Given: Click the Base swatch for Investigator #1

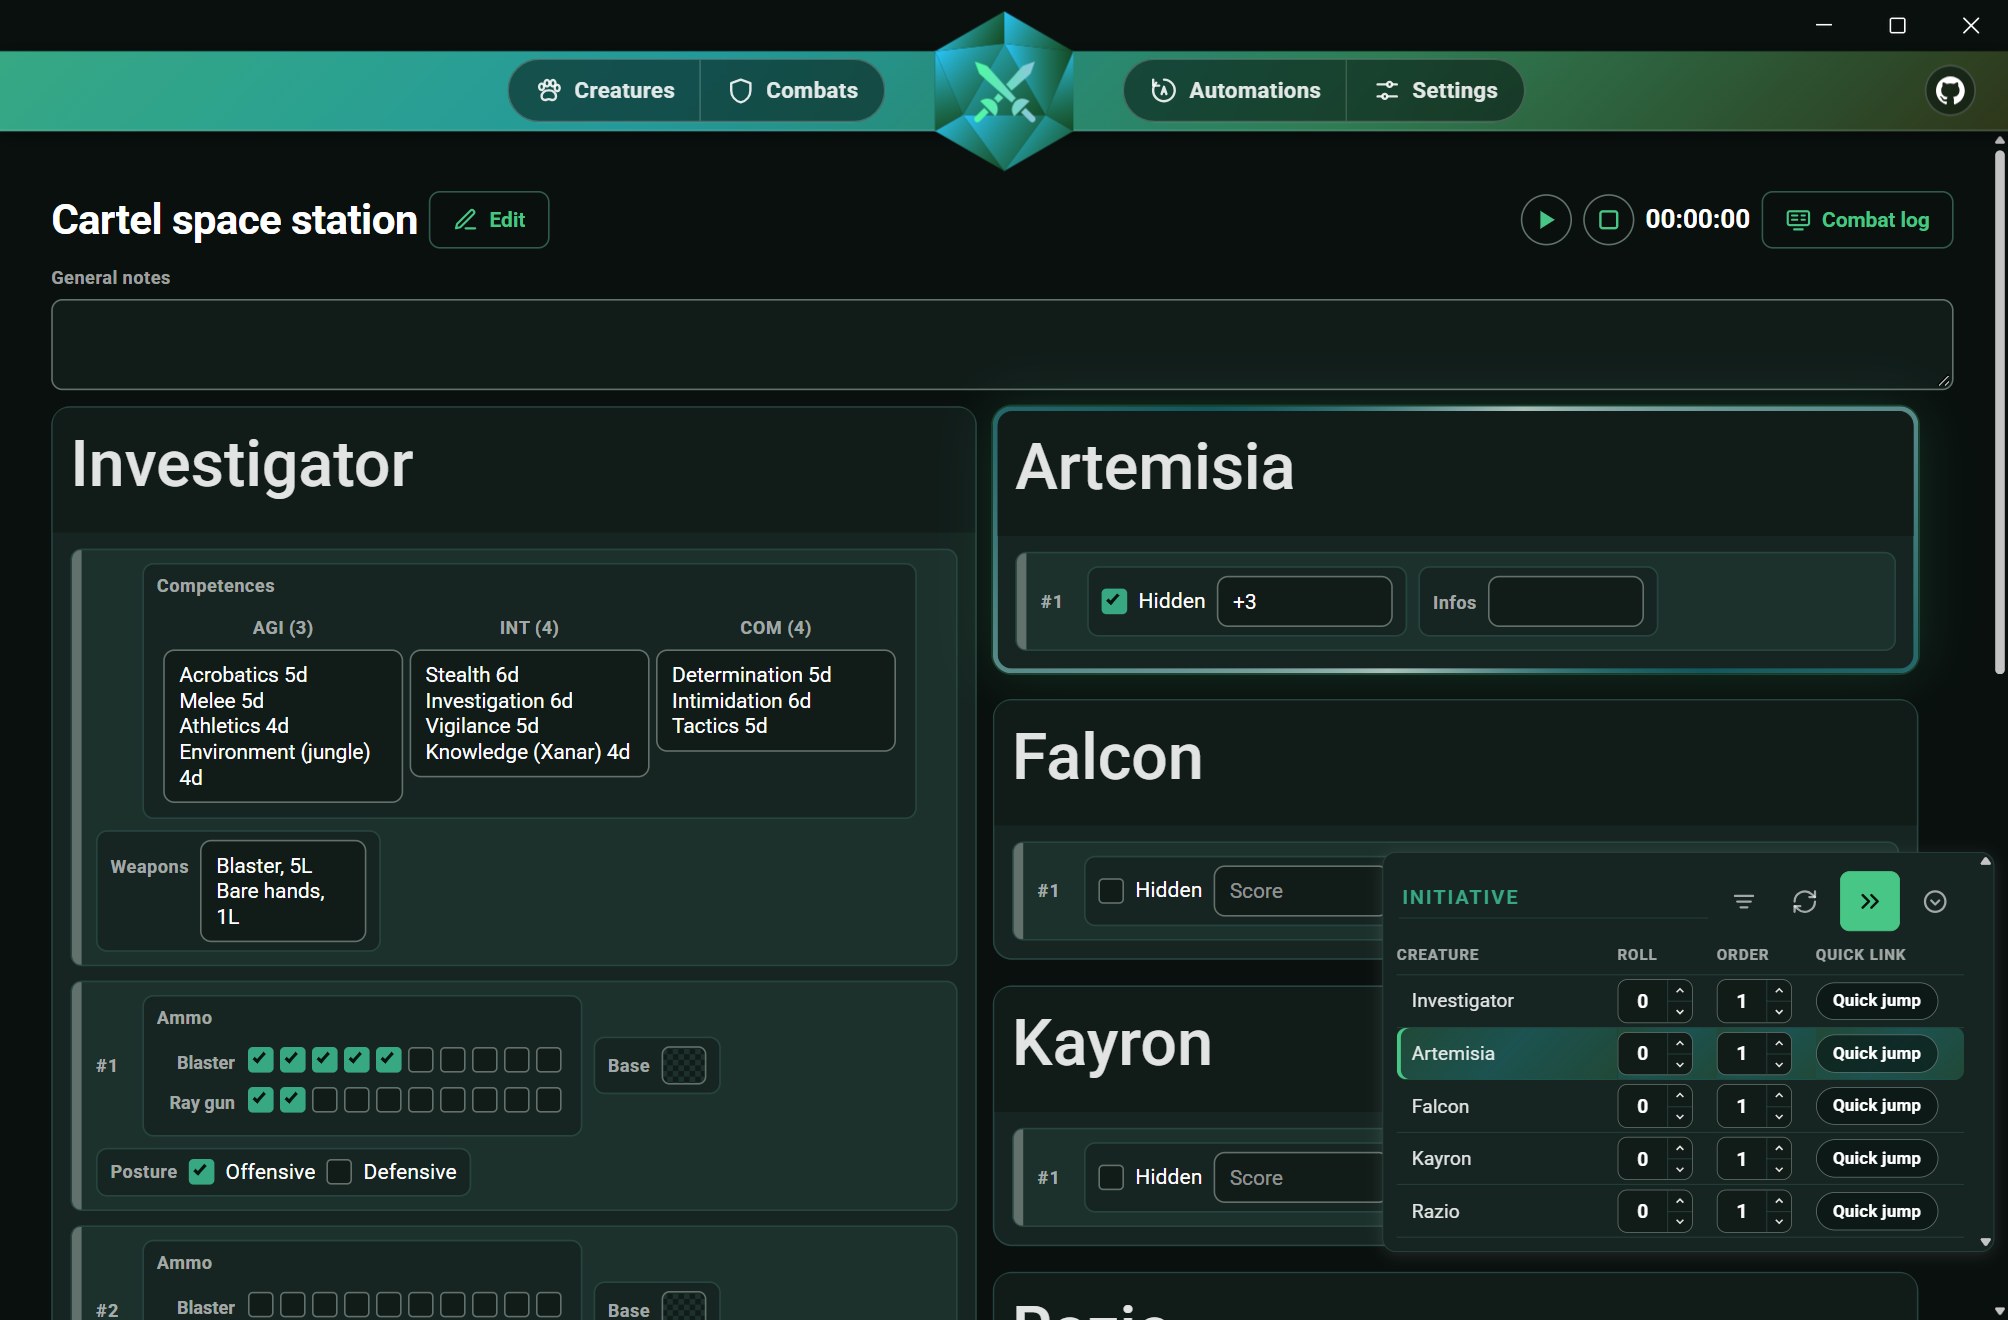Looking at the screenshot, I should [x=684, y=1066].
